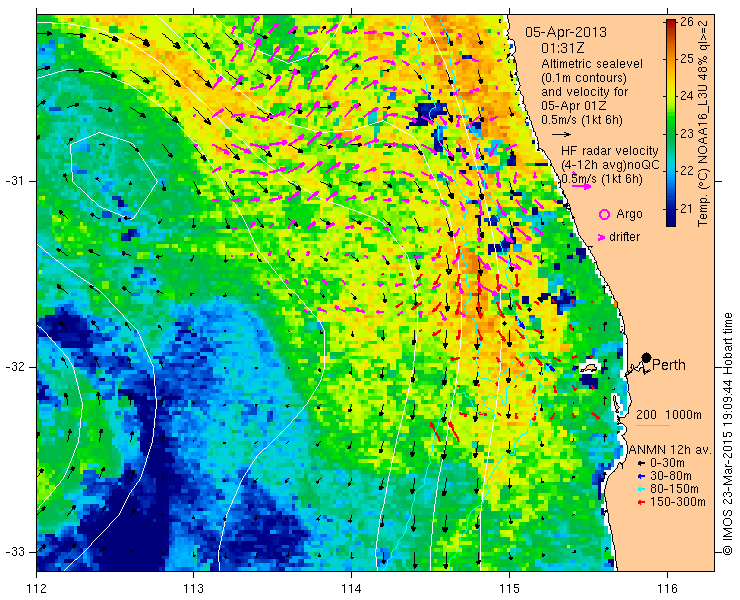The width and height of the screenshot is (740, 600).
Task: Click the longitude label '114'
Action: tap(351, 589)
